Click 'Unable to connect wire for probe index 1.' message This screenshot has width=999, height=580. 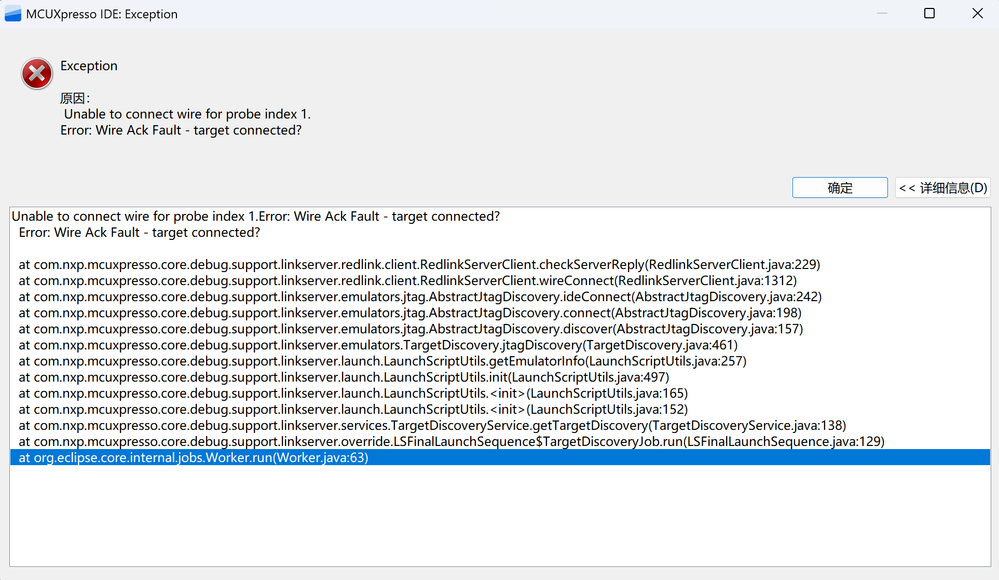187,114
